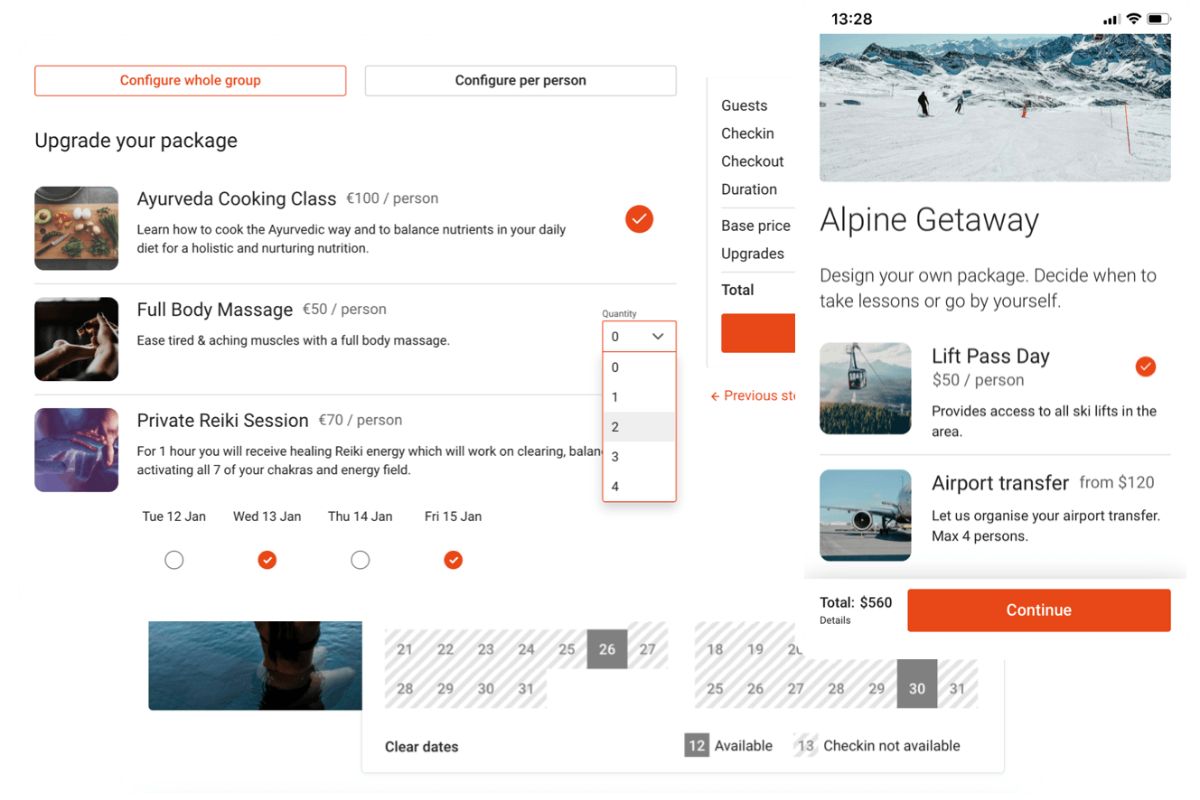
Task: Switch to Configure per person tab
Action: click(x=520, y=80)
